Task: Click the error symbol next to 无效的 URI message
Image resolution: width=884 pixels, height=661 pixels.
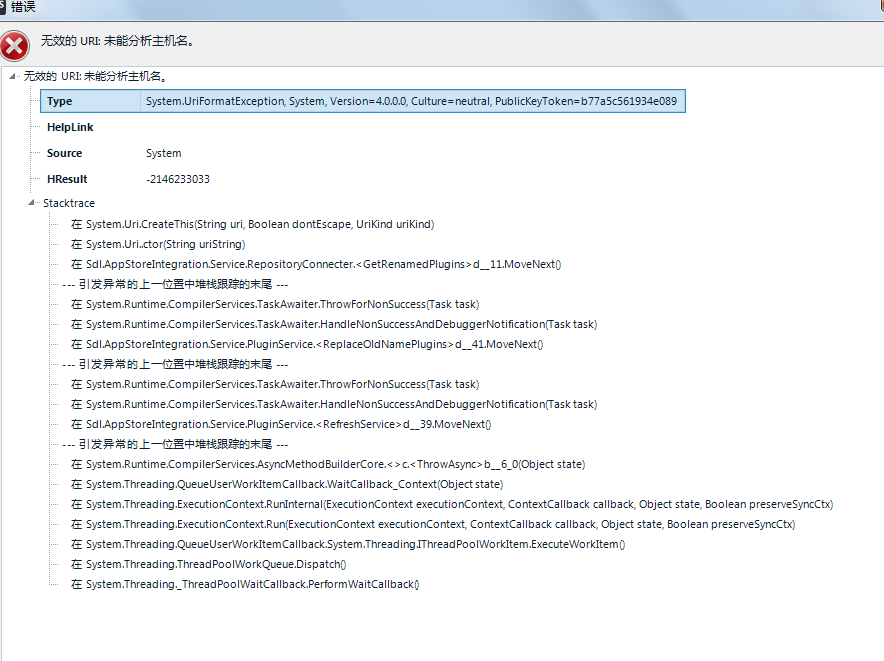Action: [16, 44]
